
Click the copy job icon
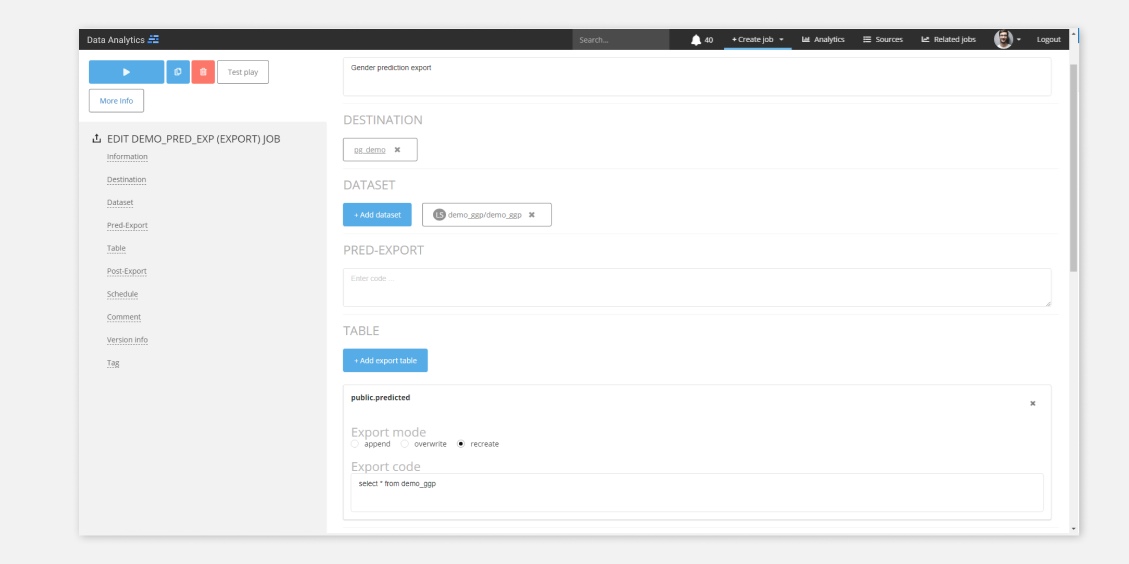(177, 72)
